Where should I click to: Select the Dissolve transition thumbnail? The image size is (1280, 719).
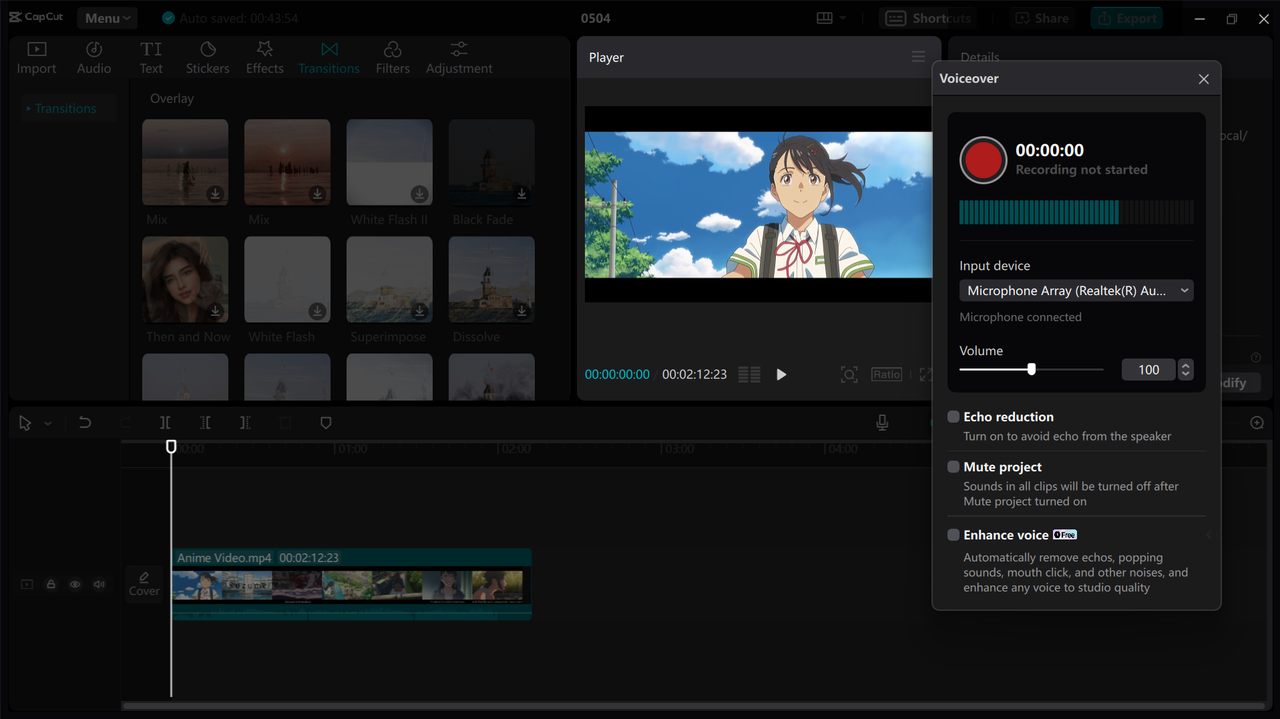click(491, 280)
